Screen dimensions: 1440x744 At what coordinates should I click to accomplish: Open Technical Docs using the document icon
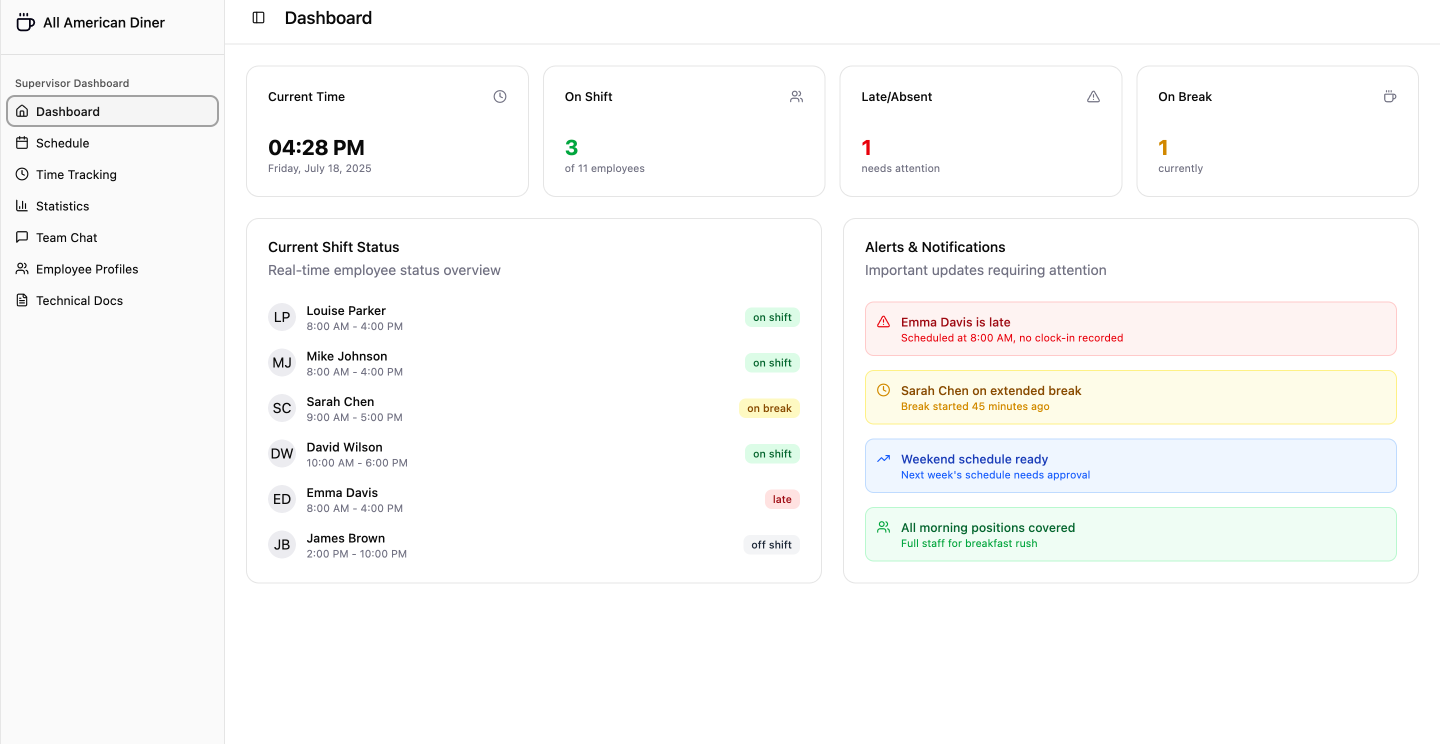[22, 300]
